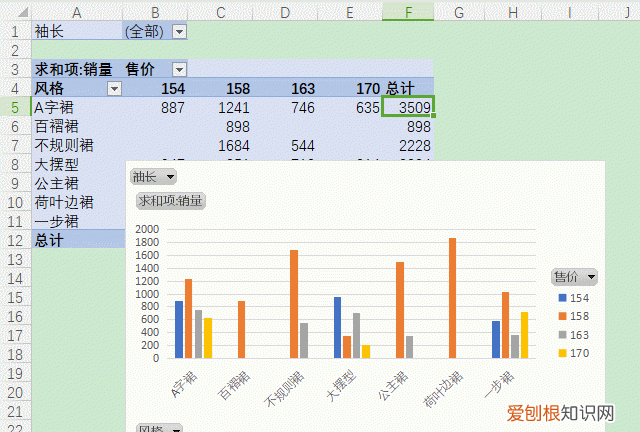
Task: Click the 袖长 field button on the chart
Action: 153,177
